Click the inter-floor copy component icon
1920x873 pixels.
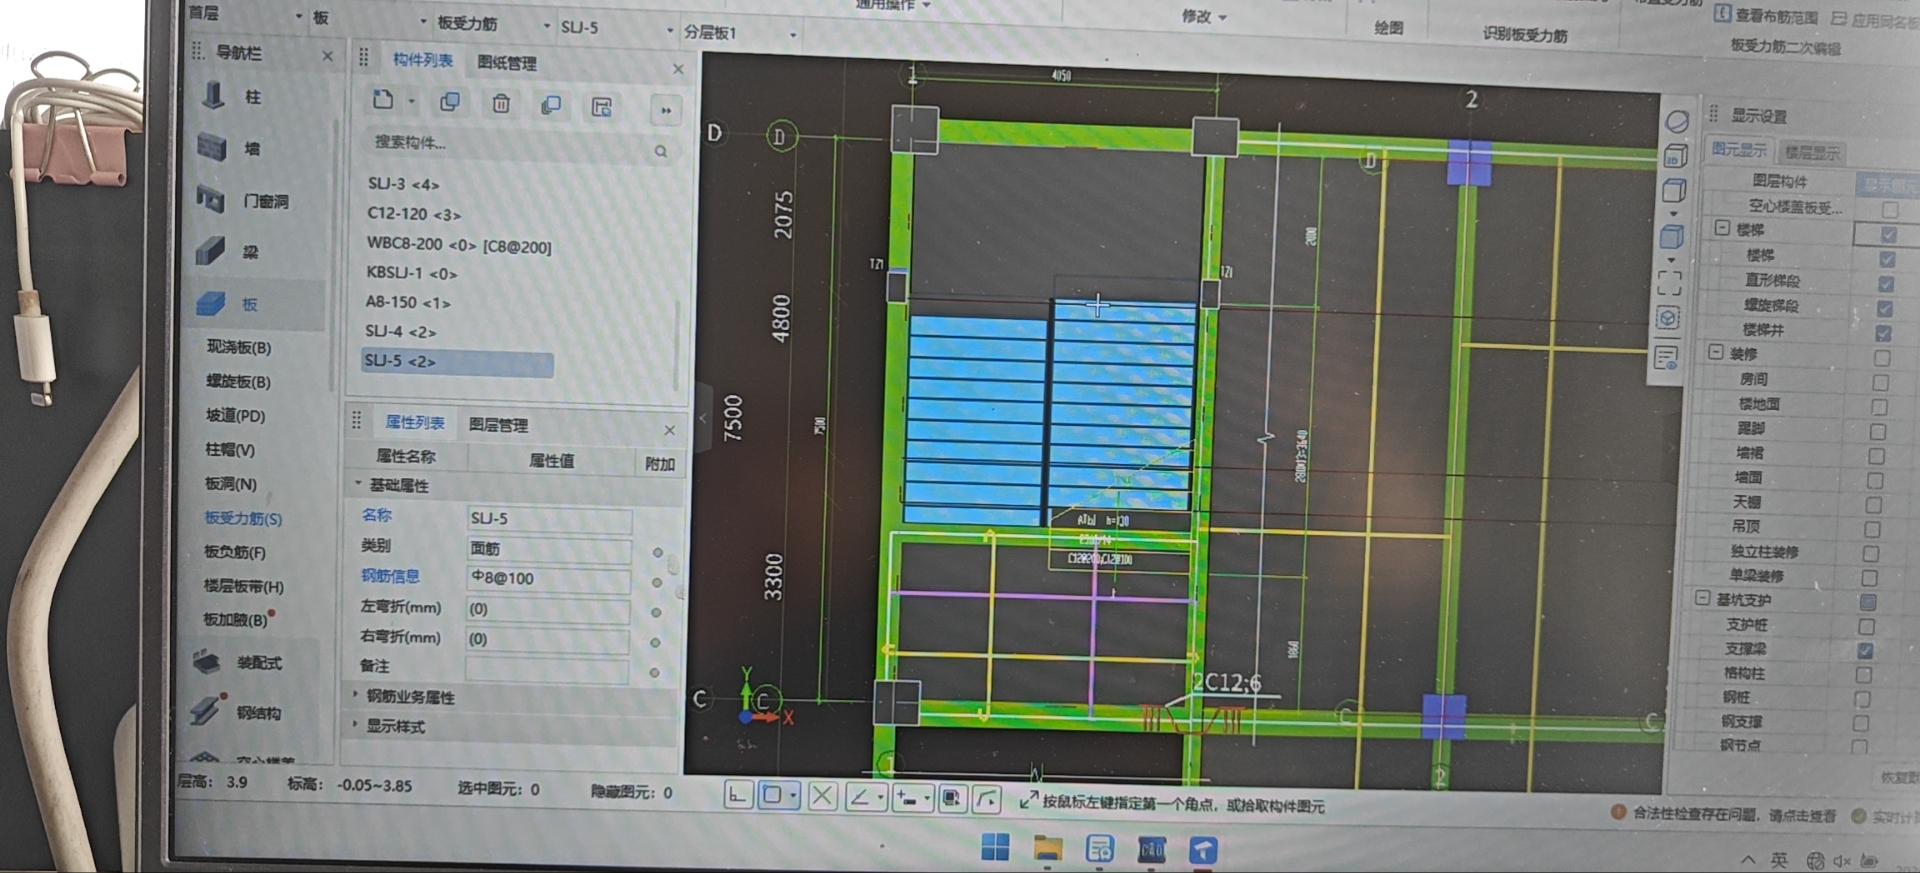pyautogui.click(x=551, y=105)
